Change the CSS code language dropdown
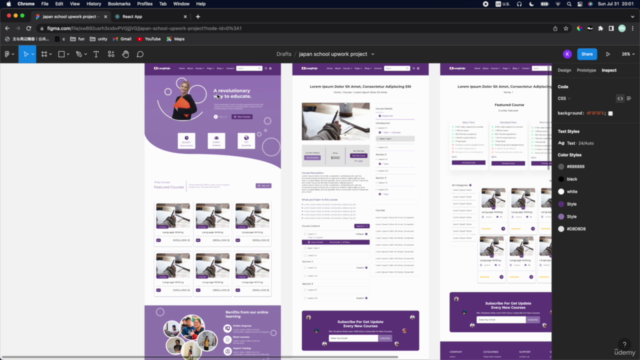This screenshot has width=640, height=360. coord(564,98)
